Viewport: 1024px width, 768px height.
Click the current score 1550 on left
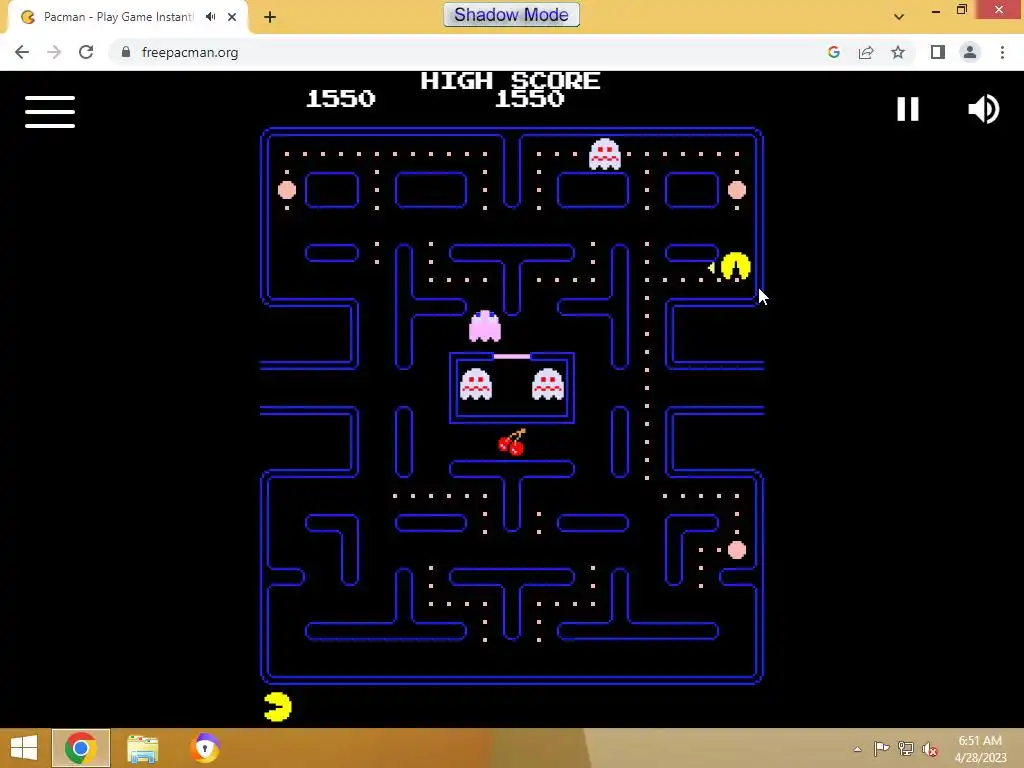[341, 99]
